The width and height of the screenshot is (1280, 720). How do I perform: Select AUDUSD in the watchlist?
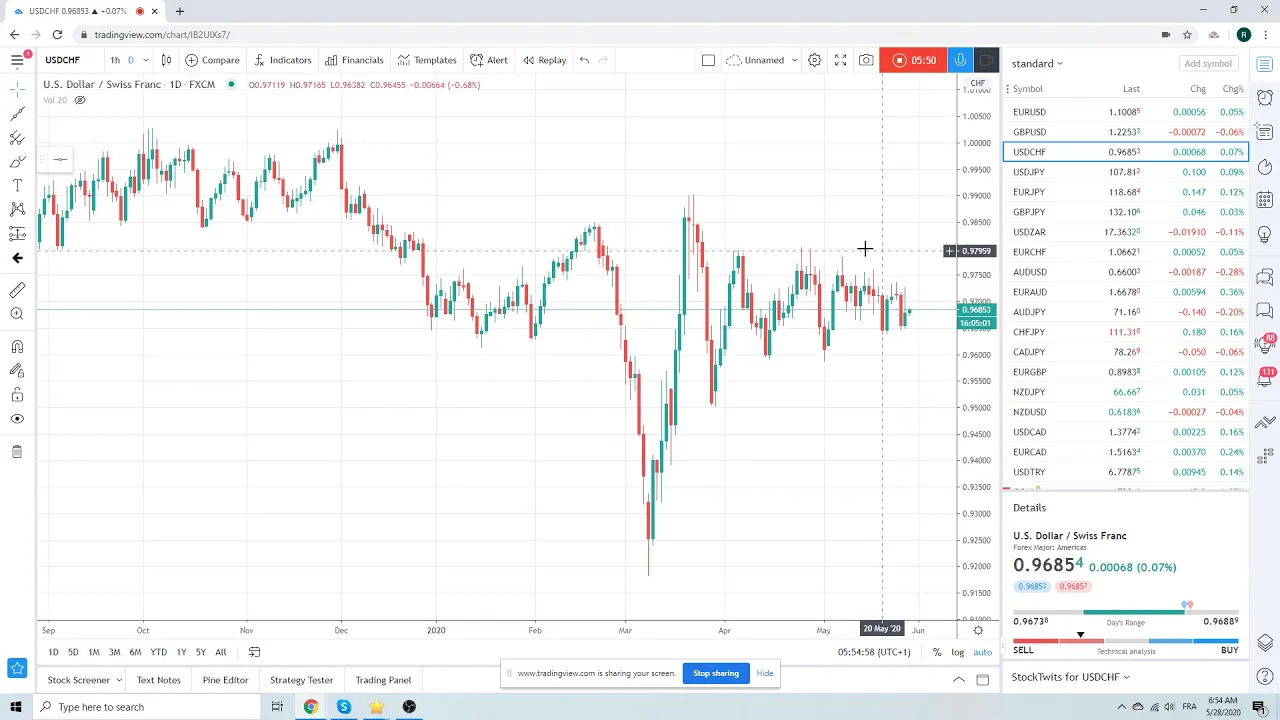tap(1125, 272)
